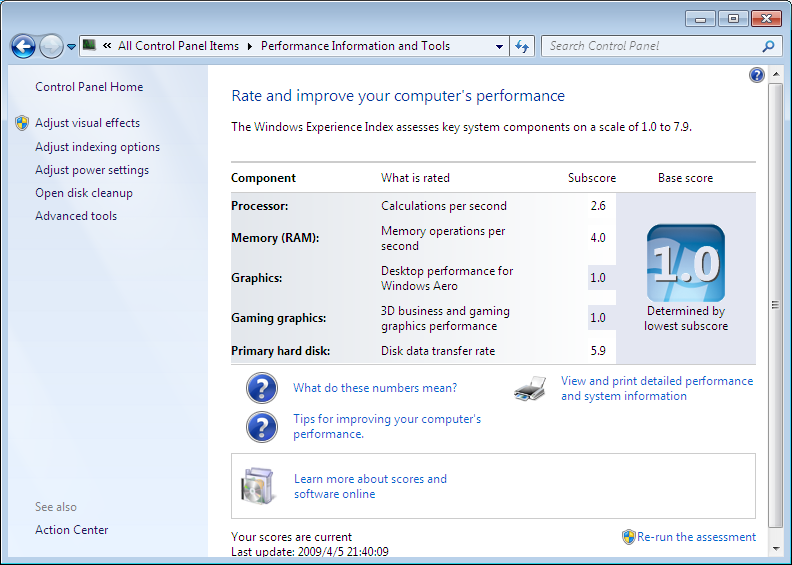The height and width of the screenshot is (565, 792).
Task: Click the vertical scrollbar up arrow
Action: (776, 75)
